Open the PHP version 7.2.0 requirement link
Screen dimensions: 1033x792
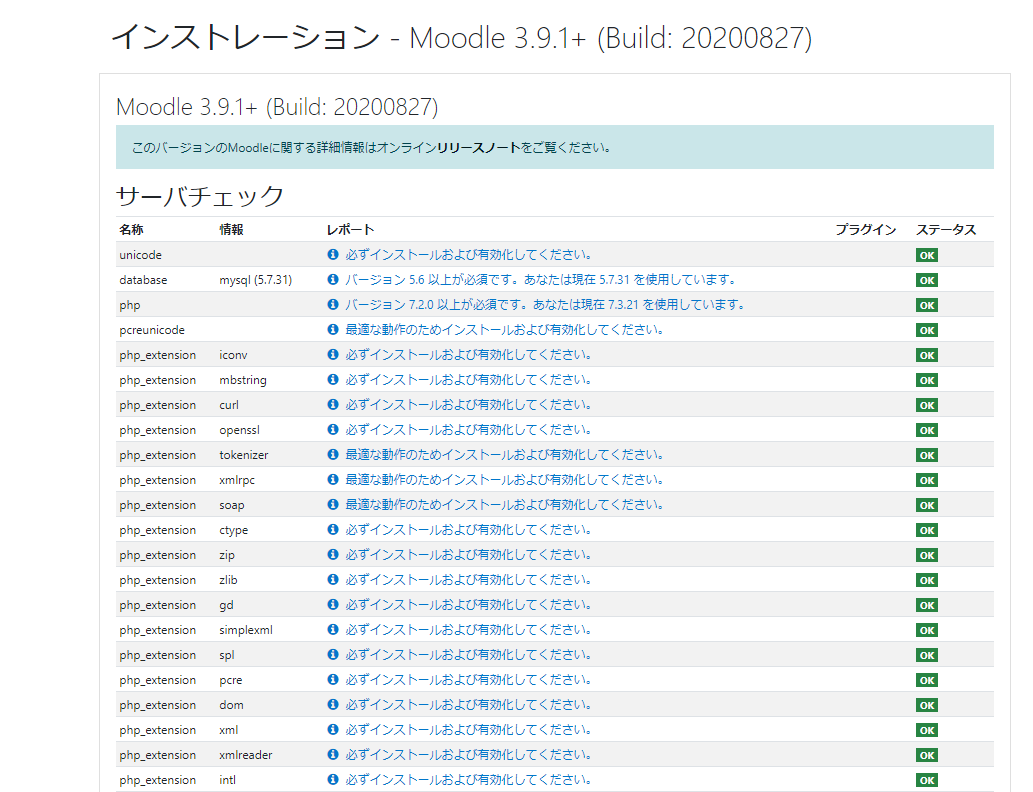coord(545,304)
